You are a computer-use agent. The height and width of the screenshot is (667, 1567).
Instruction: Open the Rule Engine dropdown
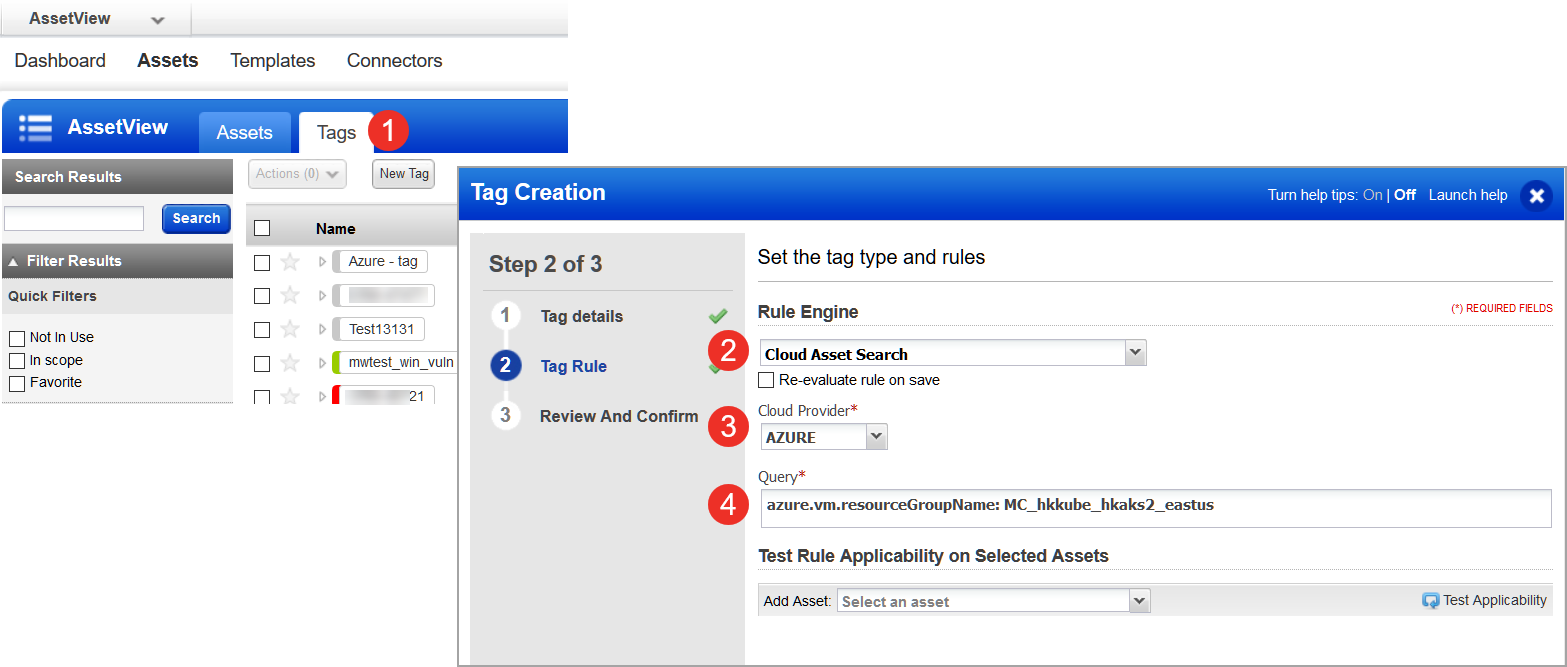click(1135, 352)
